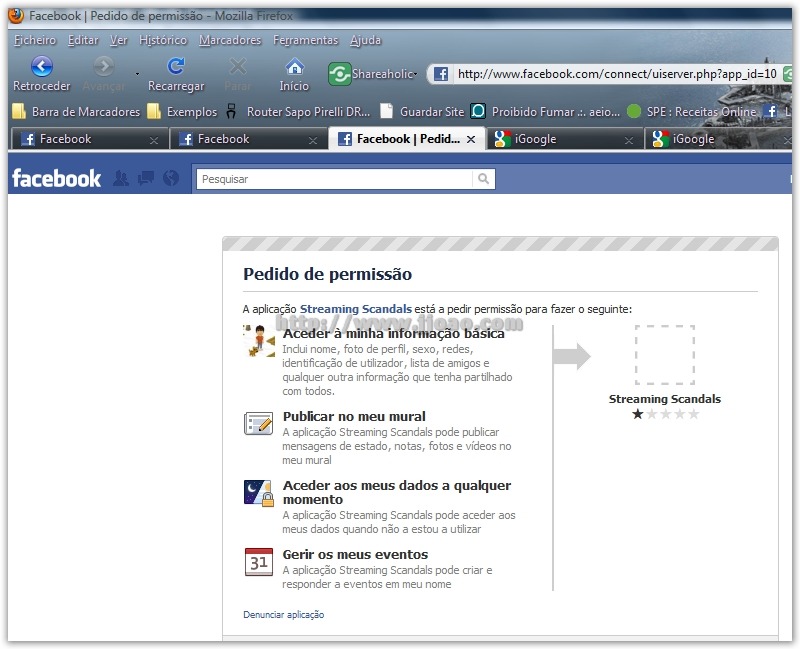Click the 'Pedido de permissão' title
The image size is (800, 649).
[x=327, y=274]
